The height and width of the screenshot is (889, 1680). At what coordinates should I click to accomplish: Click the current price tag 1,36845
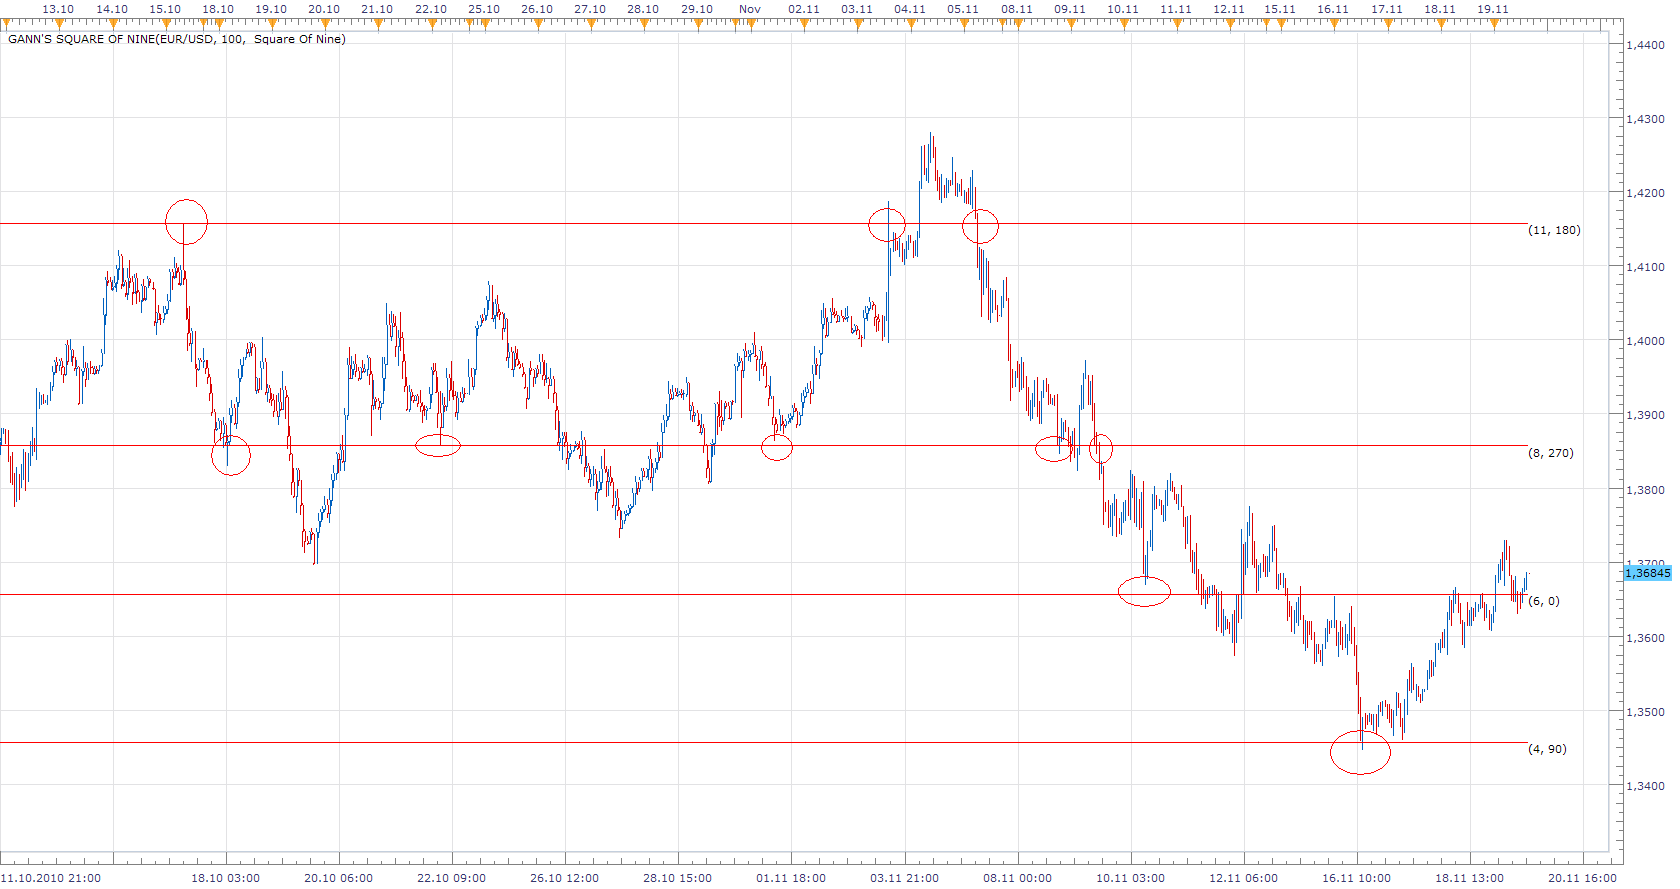[x=1647, y=573]
